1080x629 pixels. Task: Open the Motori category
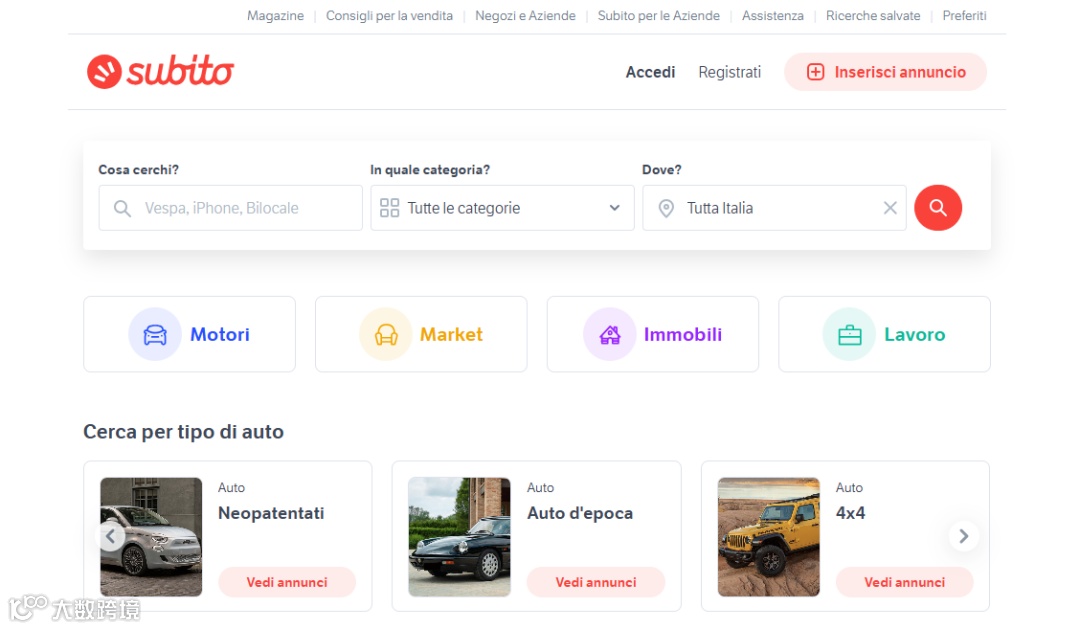click(x=189, y=334)
